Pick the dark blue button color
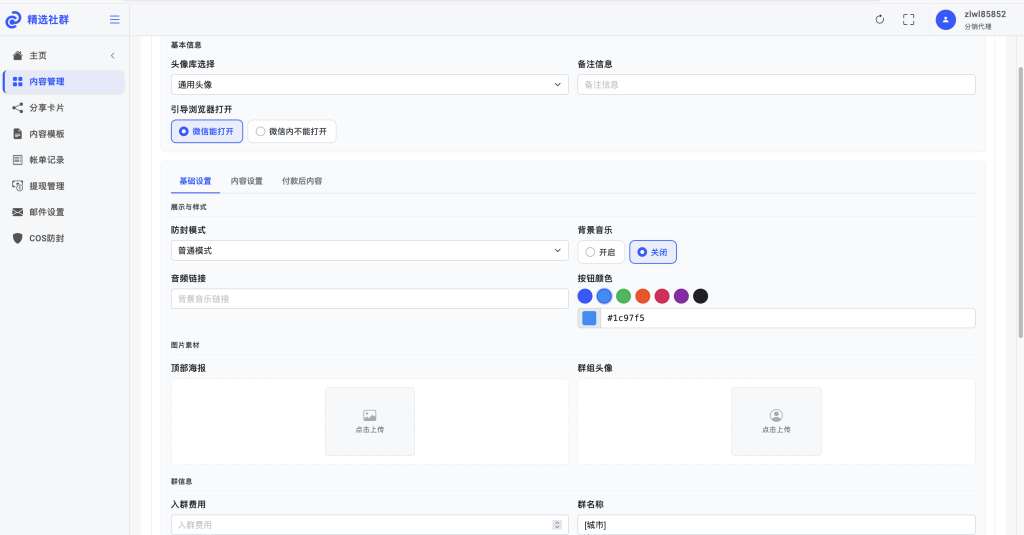This screenshot has height=535, width=1024. 585,297
